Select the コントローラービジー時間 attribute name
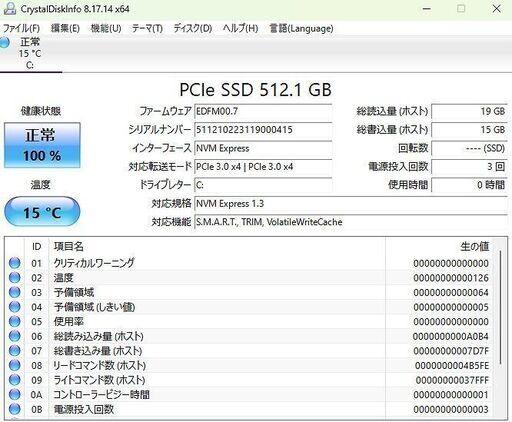The height and width of the screenshot is (422, 512). [x=101, y=395]
